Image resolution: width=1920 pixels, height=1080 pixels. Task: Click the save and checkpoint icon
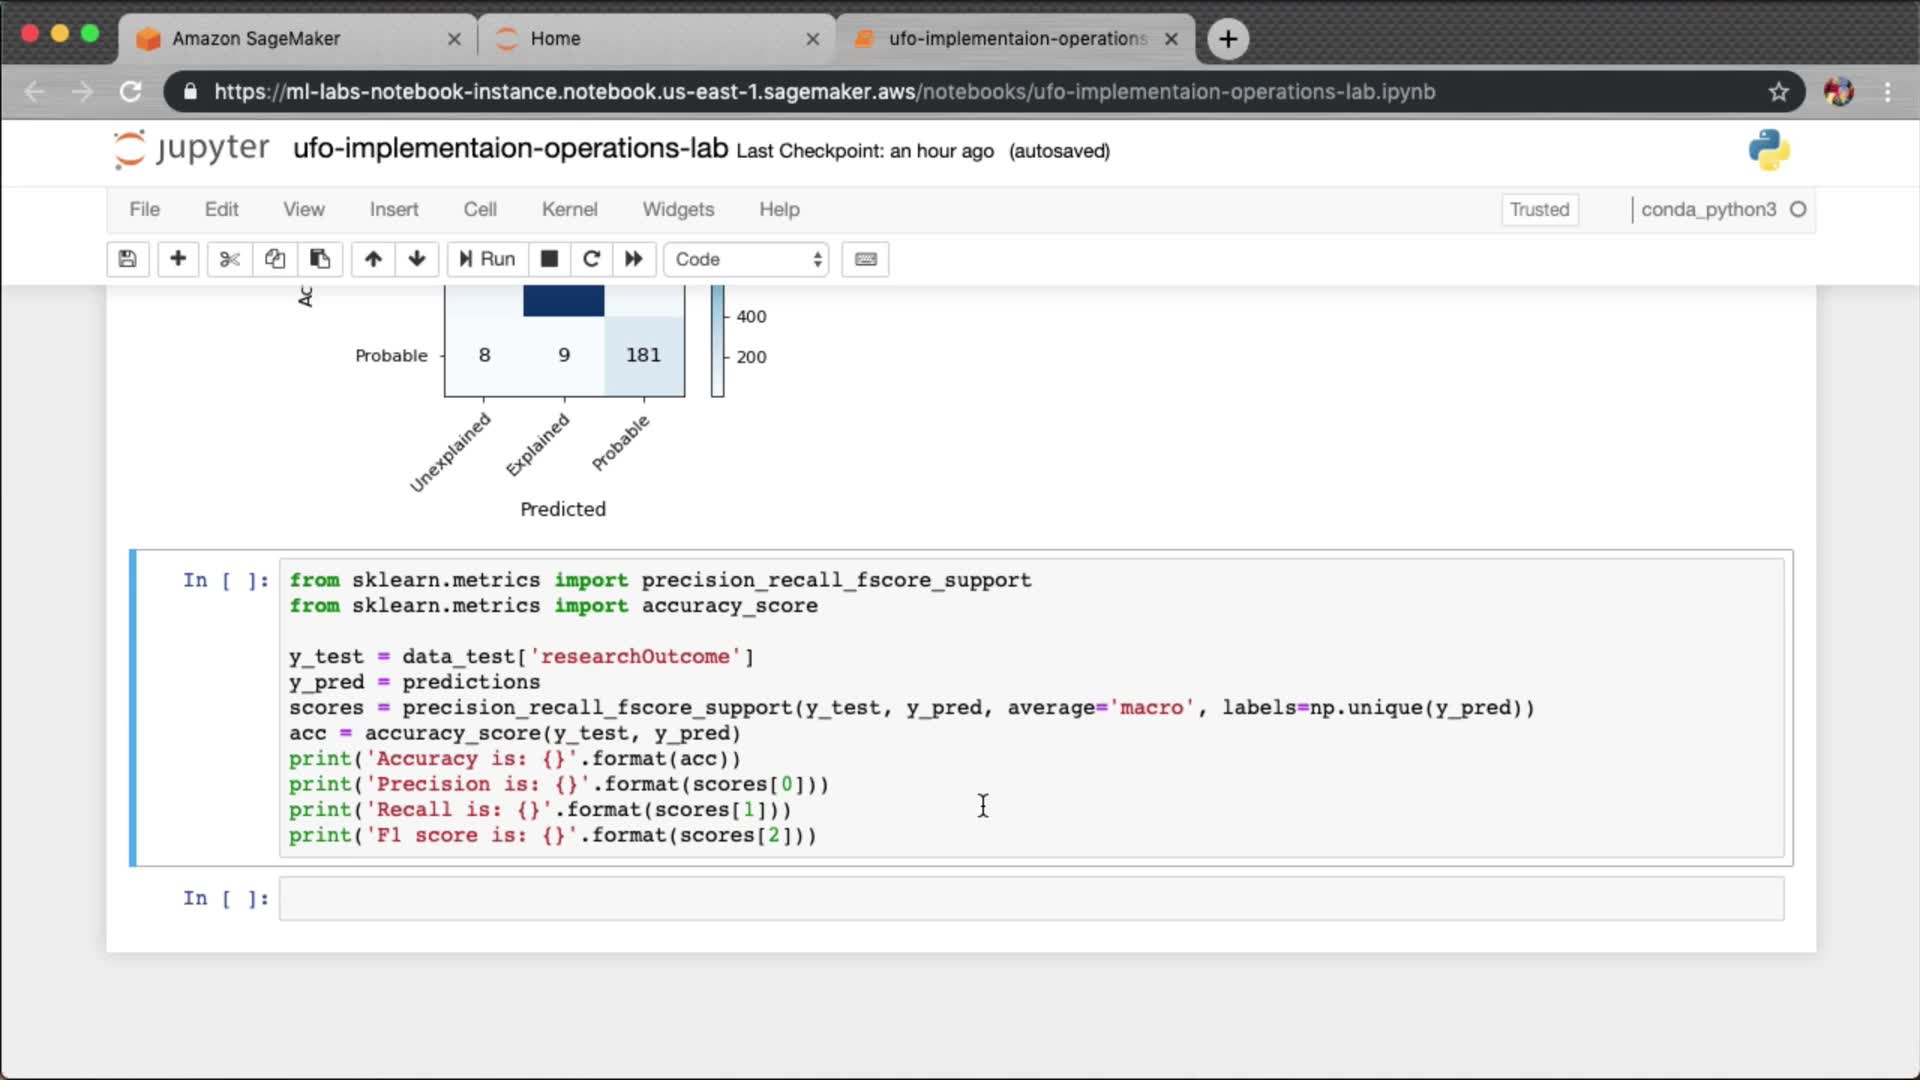(x=127, y=259)
